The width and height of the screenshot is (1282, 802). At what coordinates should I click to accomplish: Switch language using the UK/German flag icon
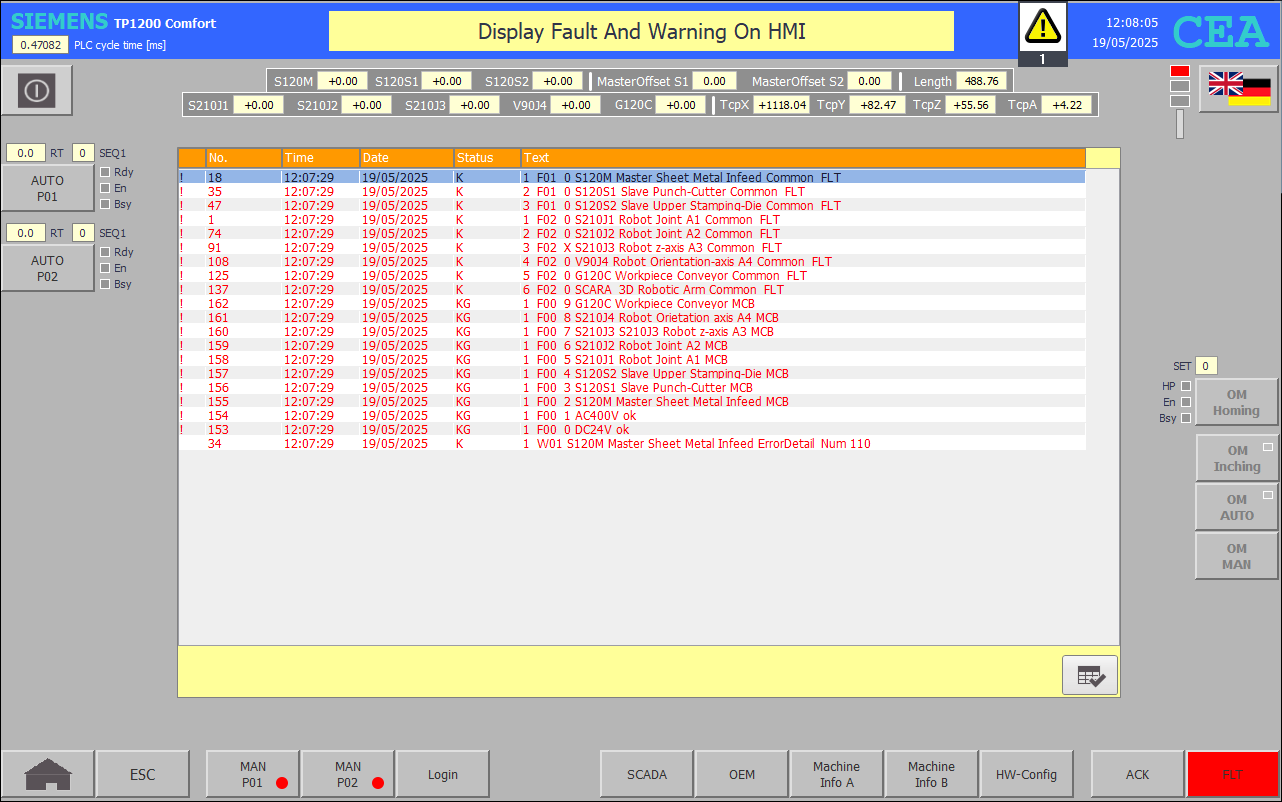(1238, 89)
